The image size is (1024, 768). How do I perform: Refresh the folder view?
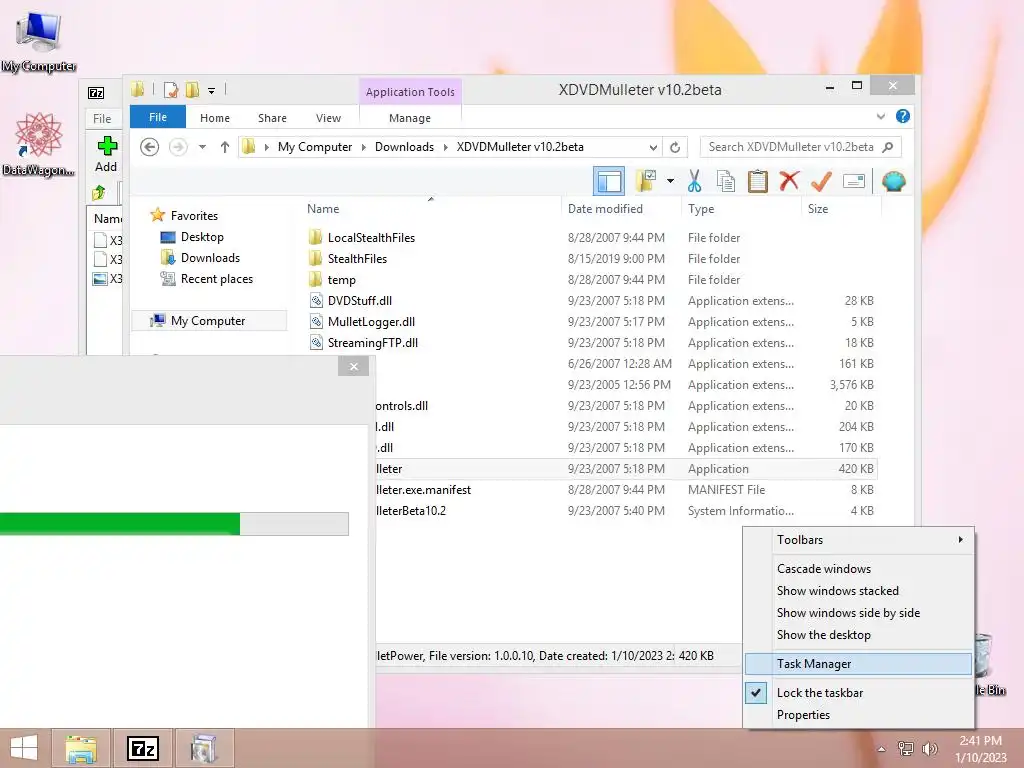coord(675,148)
